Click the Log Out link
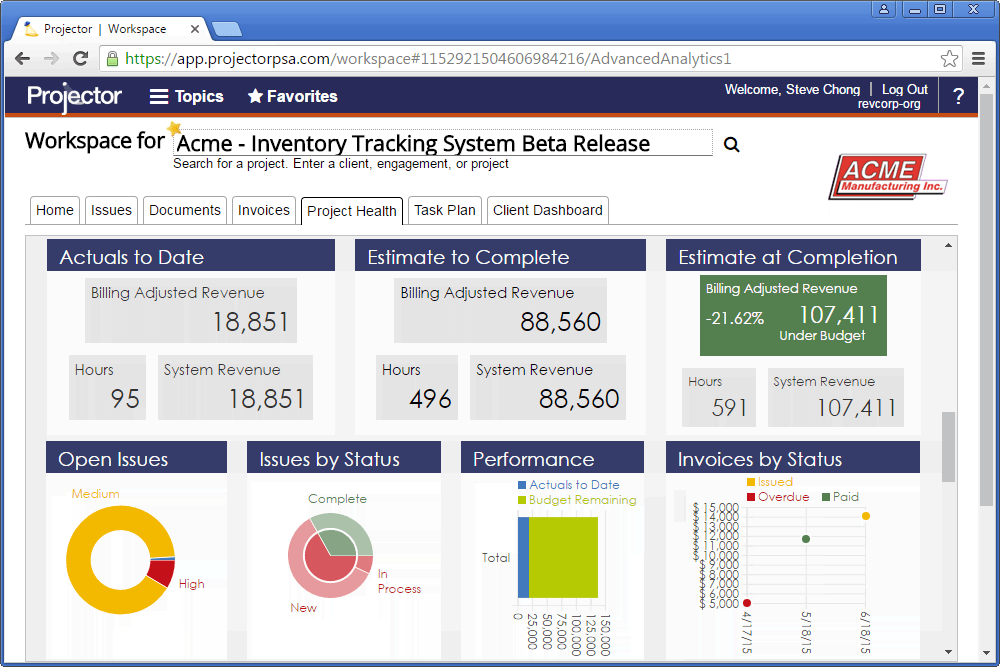The width and height of the screenshot is (1000, 667). point(904,89)
